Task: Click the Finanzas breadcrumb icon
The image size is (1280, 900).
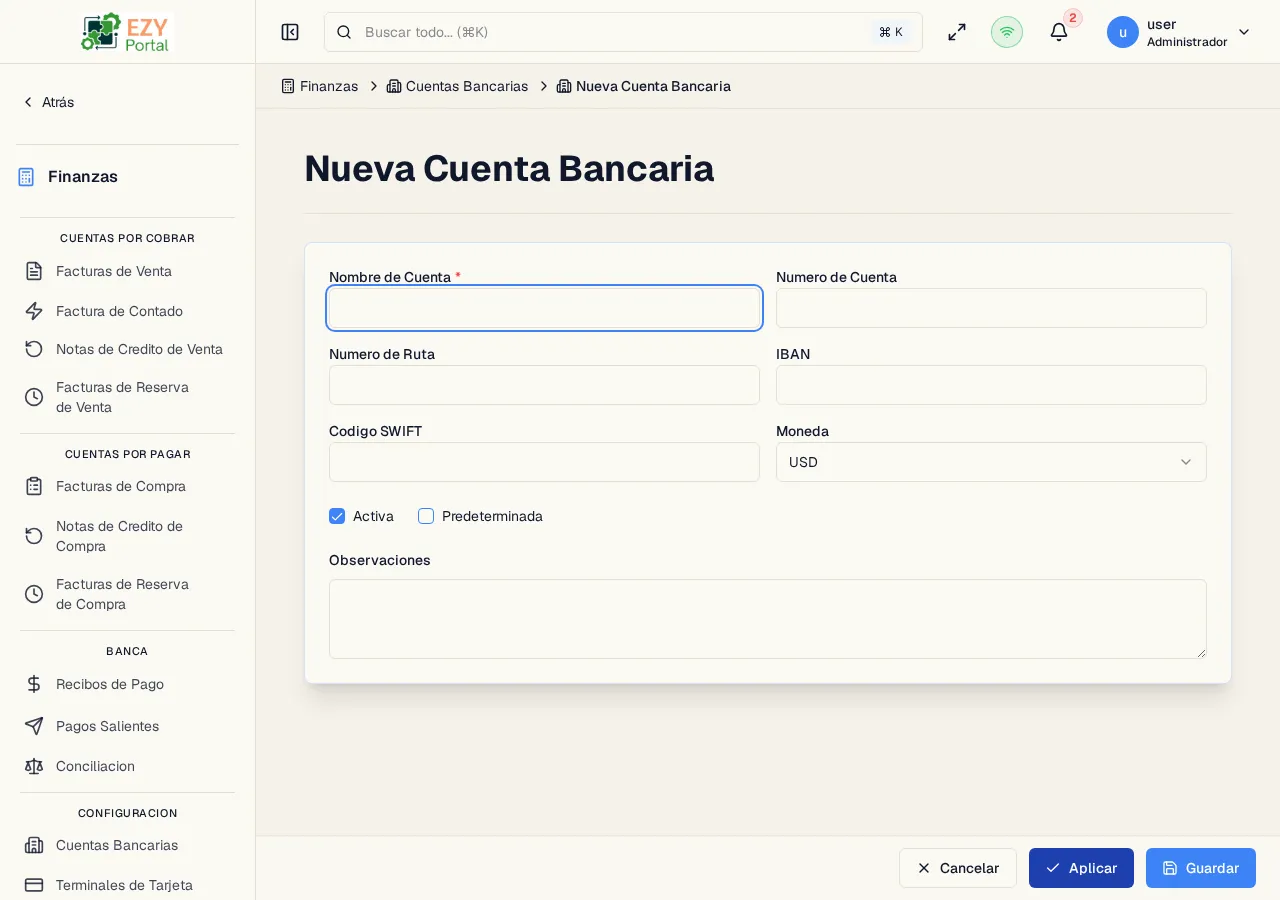Action: [288, 86]
